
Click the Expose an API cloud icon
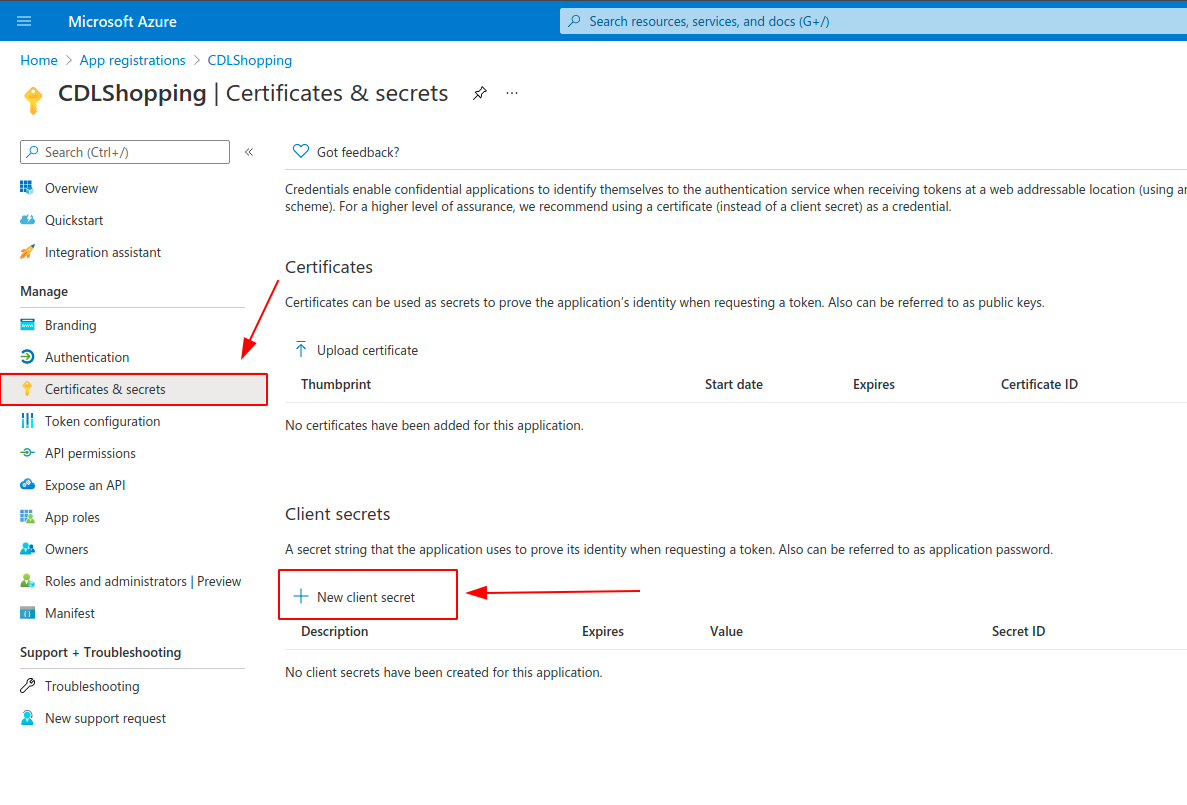tap(27, 485)
